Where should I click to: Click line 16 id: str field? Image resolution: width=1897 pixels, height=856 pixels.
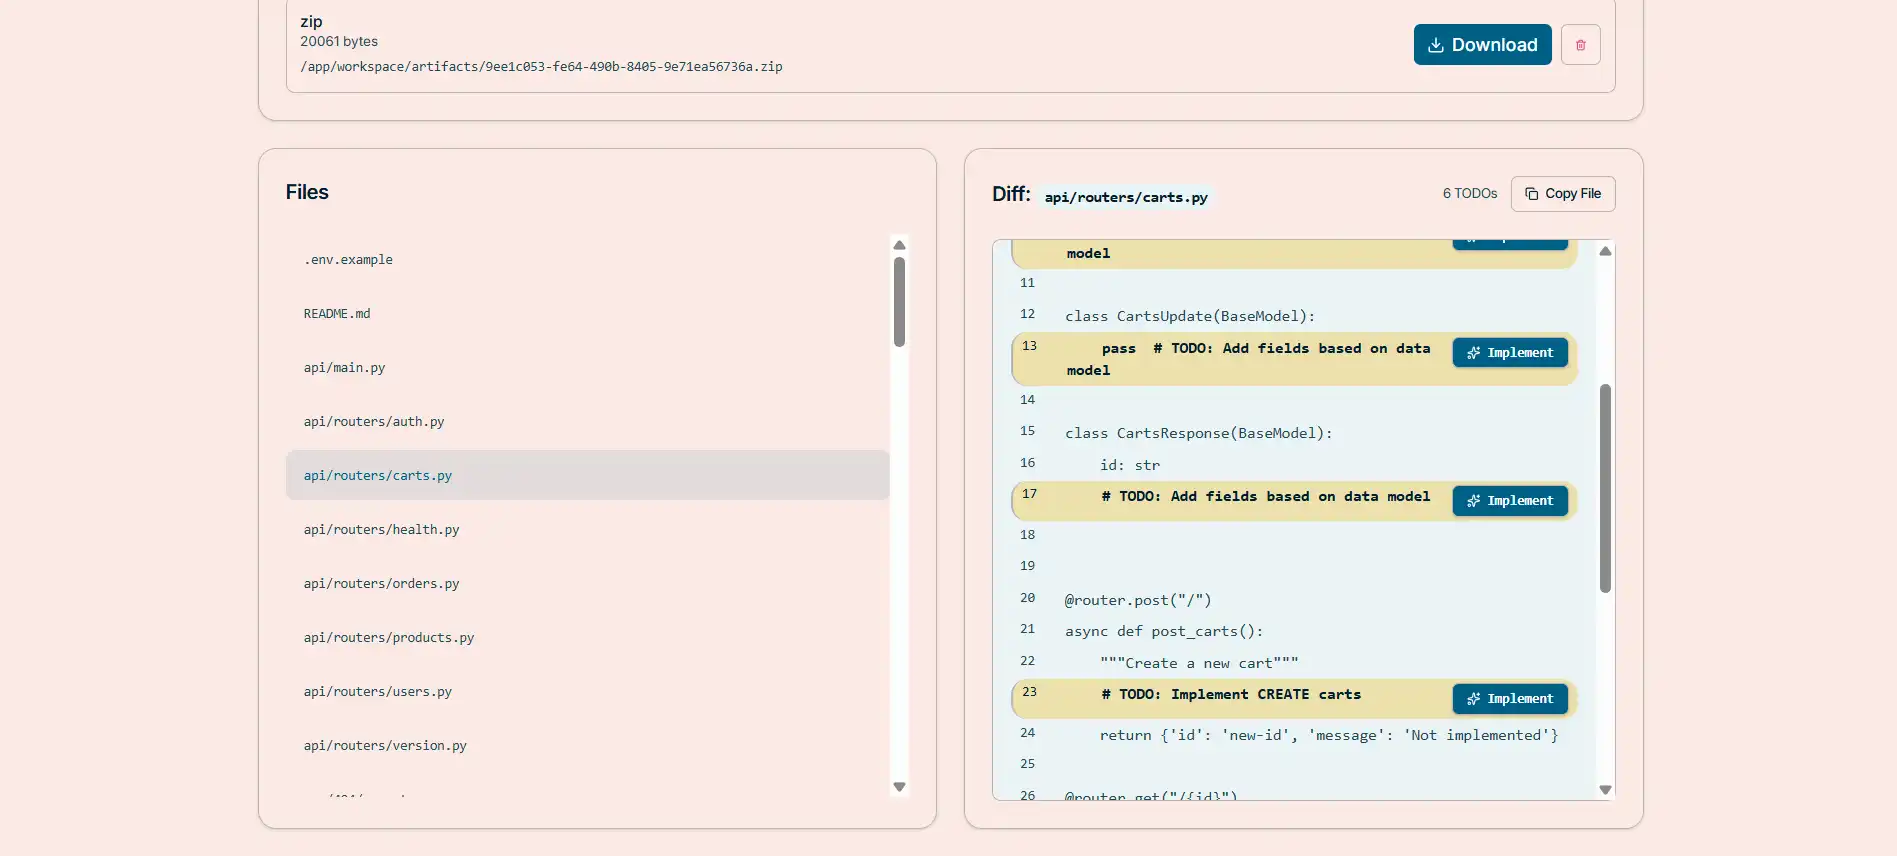[x=1130, y=465]
